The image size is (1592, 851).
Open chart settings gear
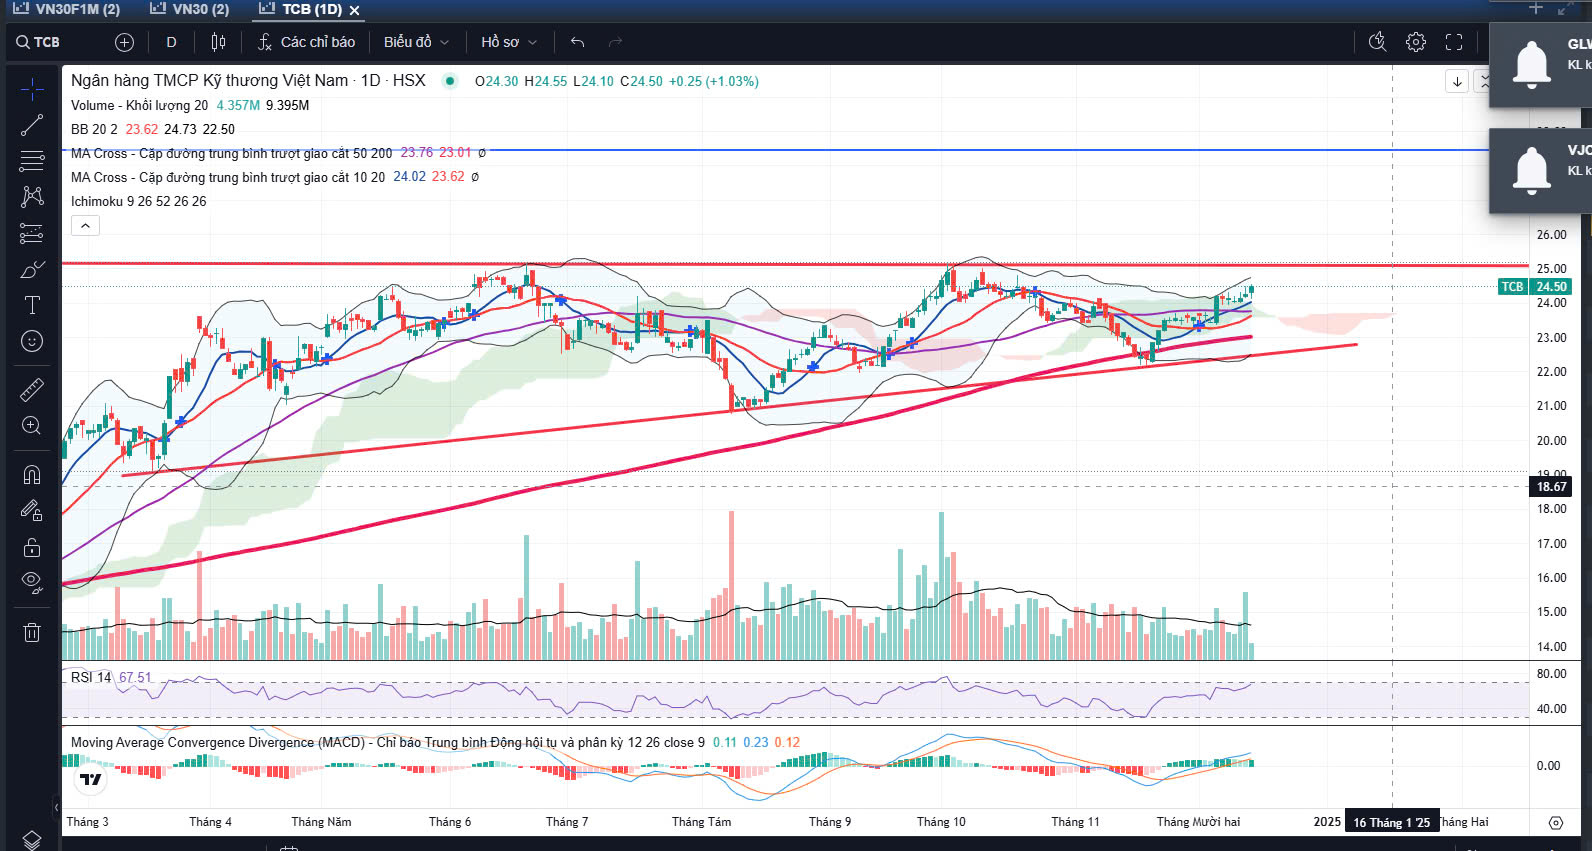tap(1416, 42)
